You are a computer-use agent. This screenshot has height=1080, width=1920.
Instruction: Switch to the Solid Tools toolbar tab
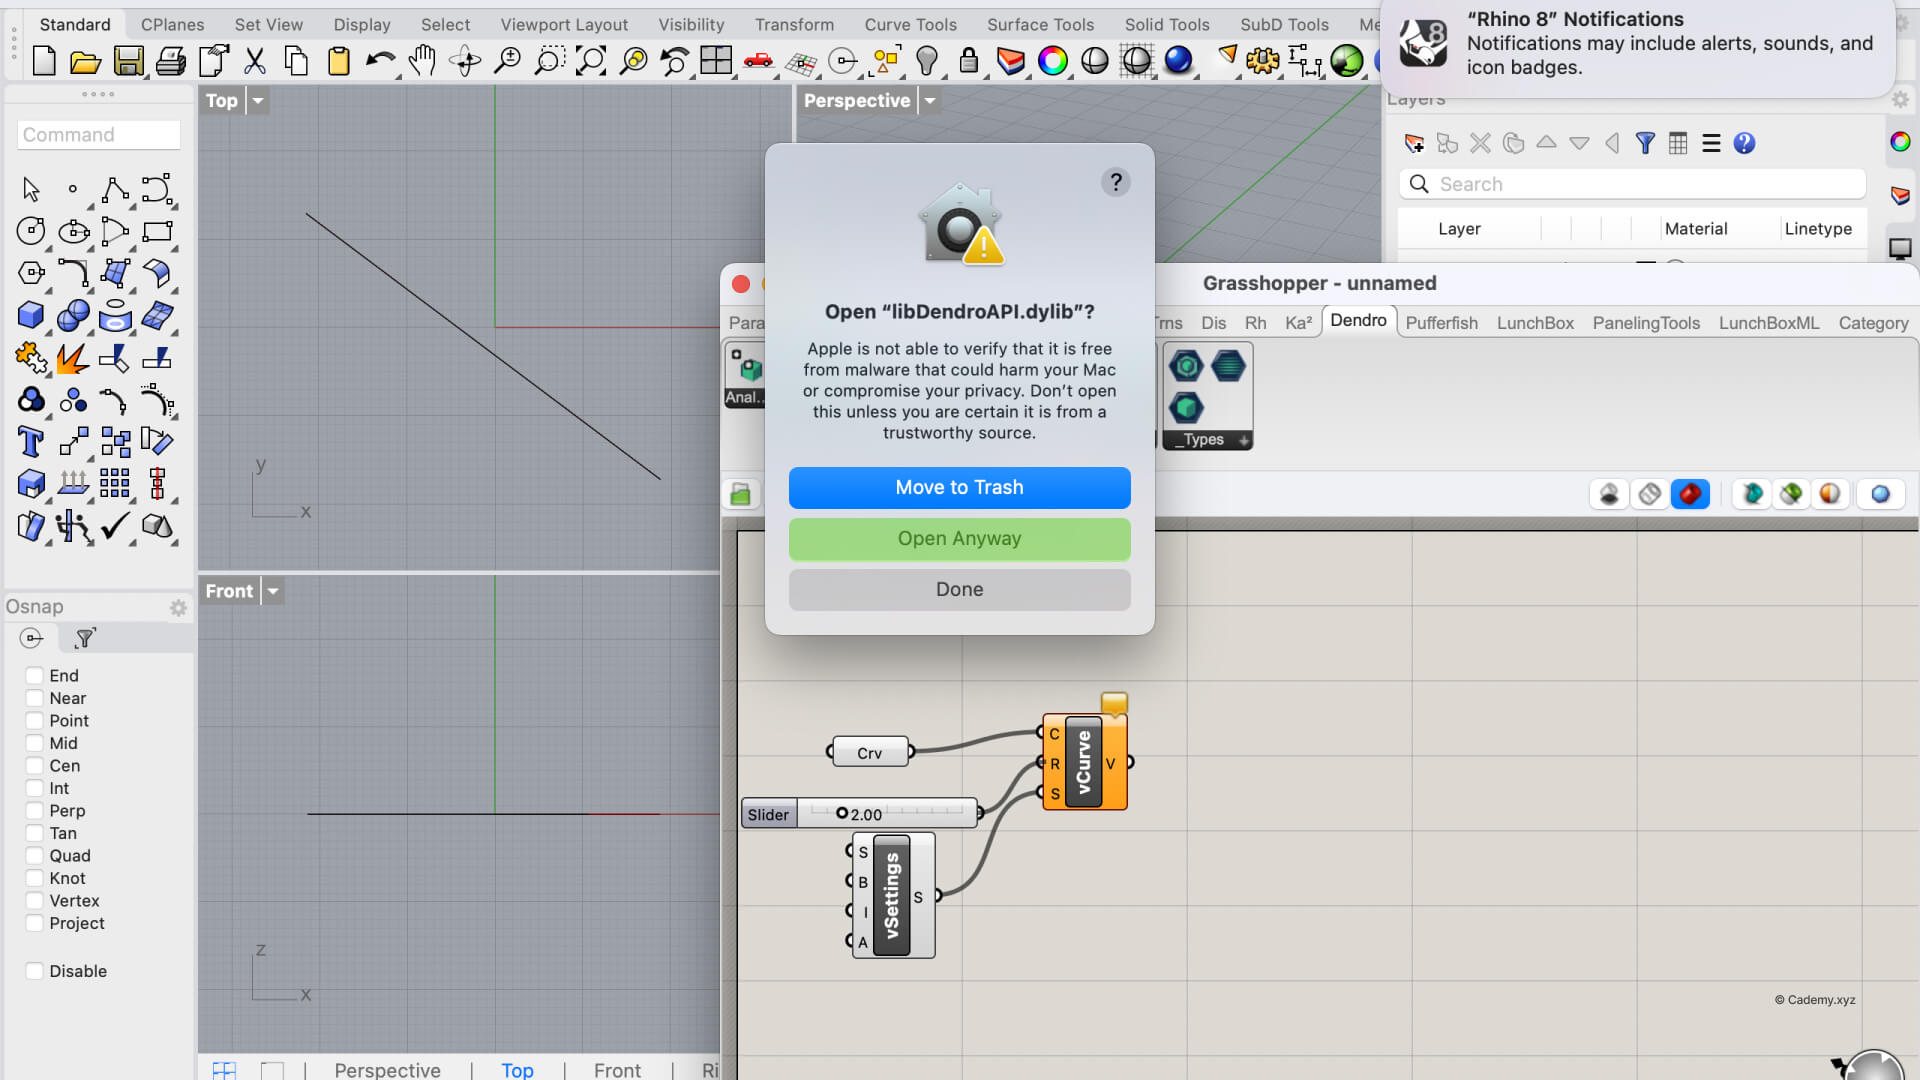click(1167, 24)
